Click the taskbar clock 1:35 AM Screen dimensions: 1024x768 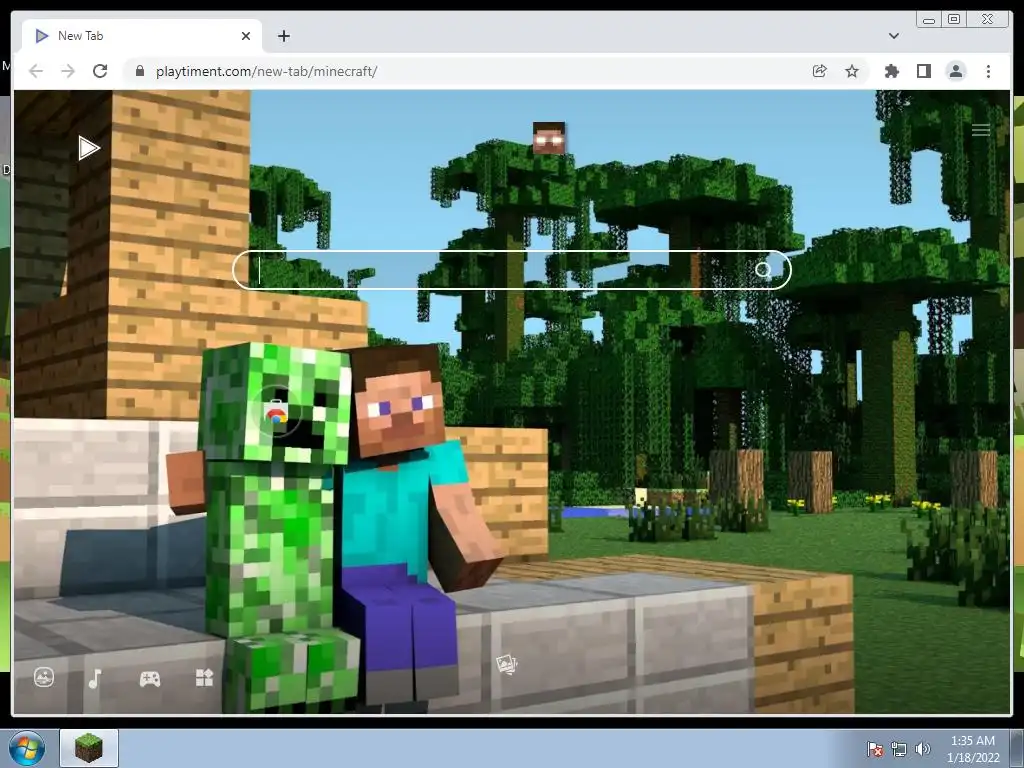click(972, 741)
